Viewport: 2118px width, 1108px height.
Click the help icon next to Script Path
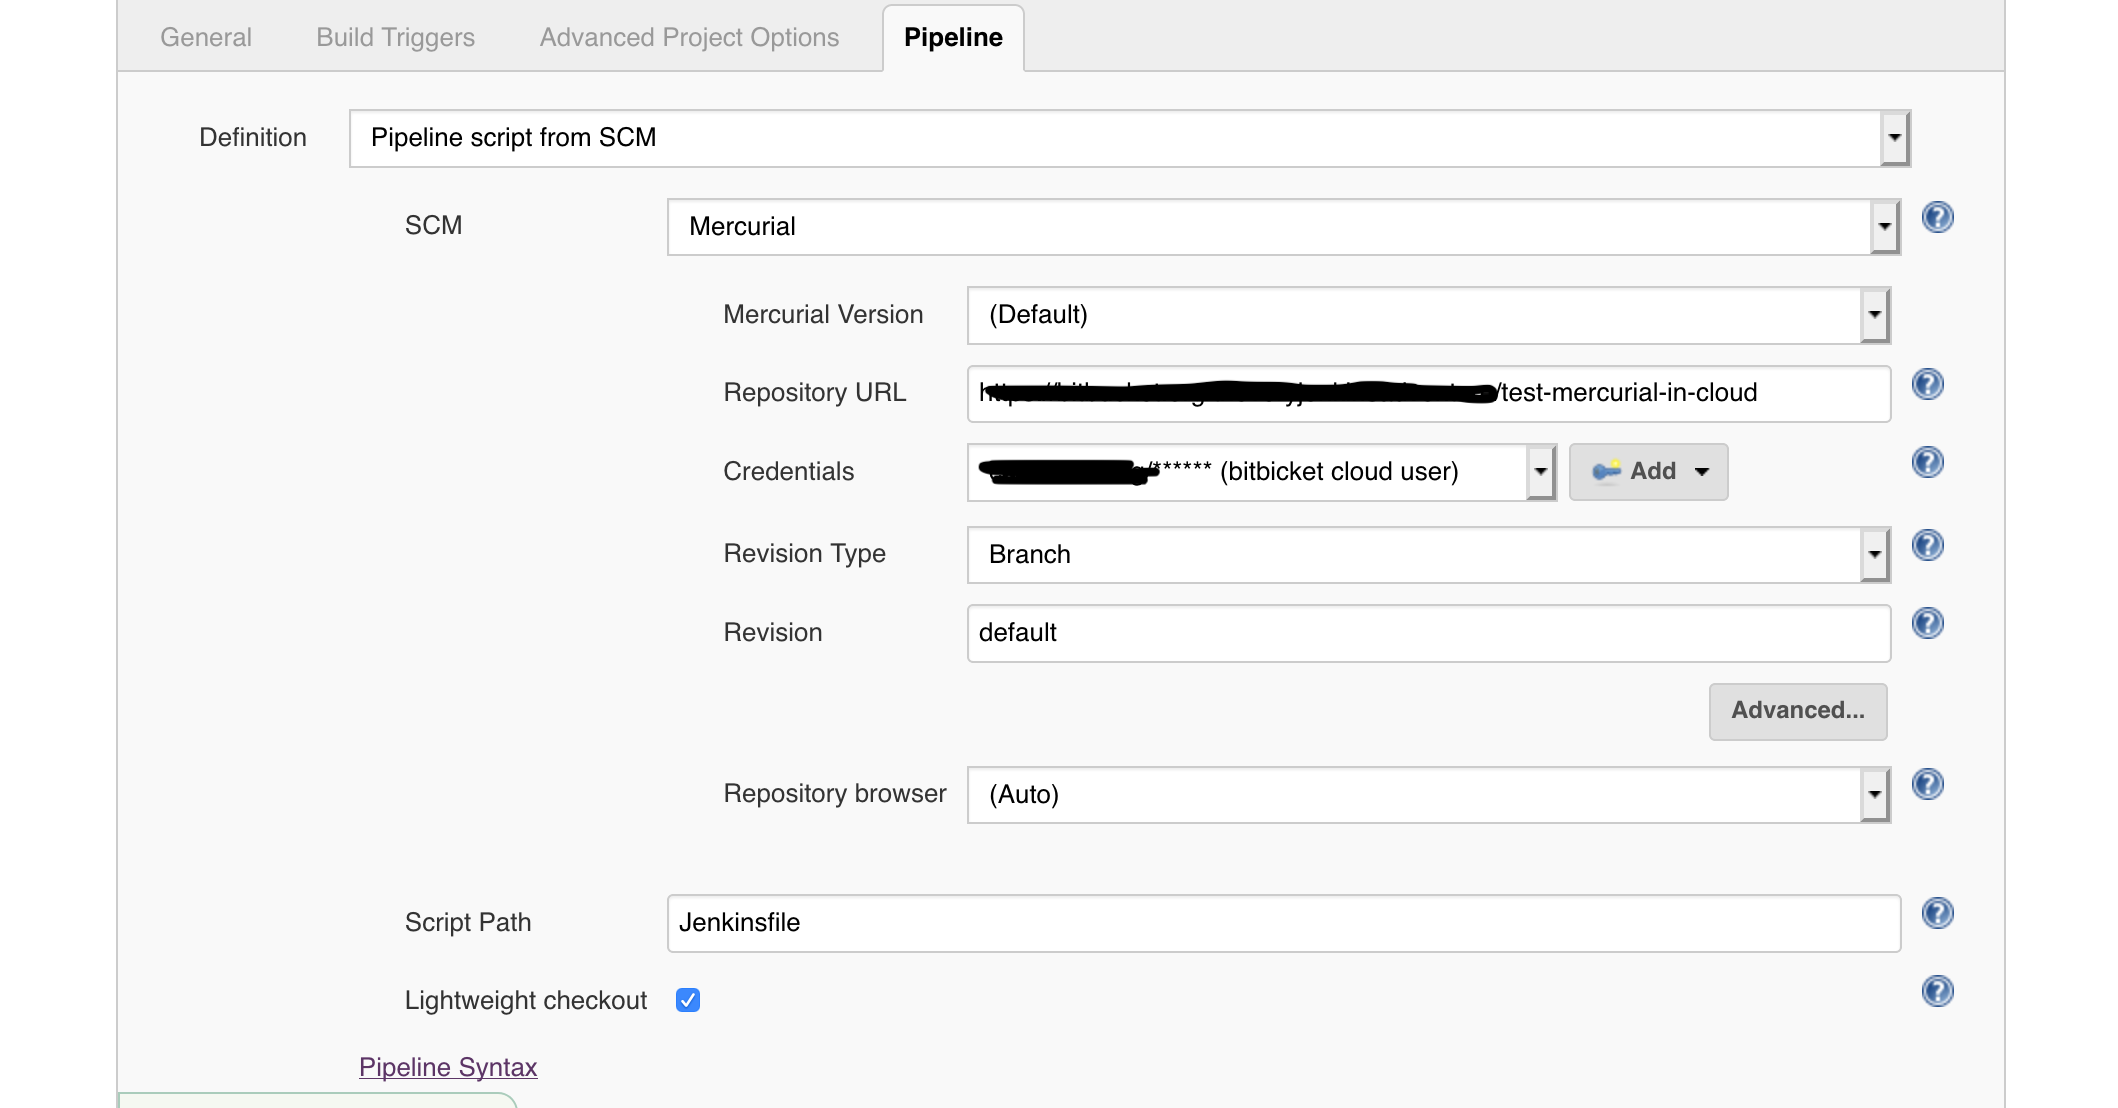(1939, 913)
